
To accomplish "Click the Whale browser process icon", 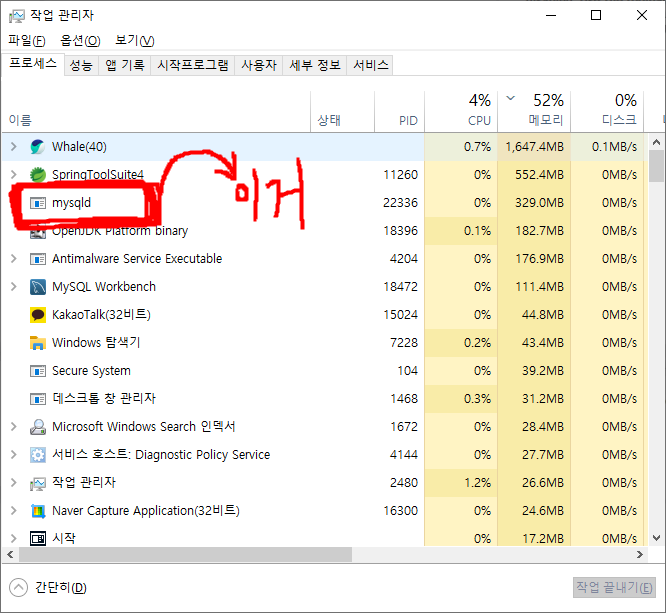I will (38, 147).
